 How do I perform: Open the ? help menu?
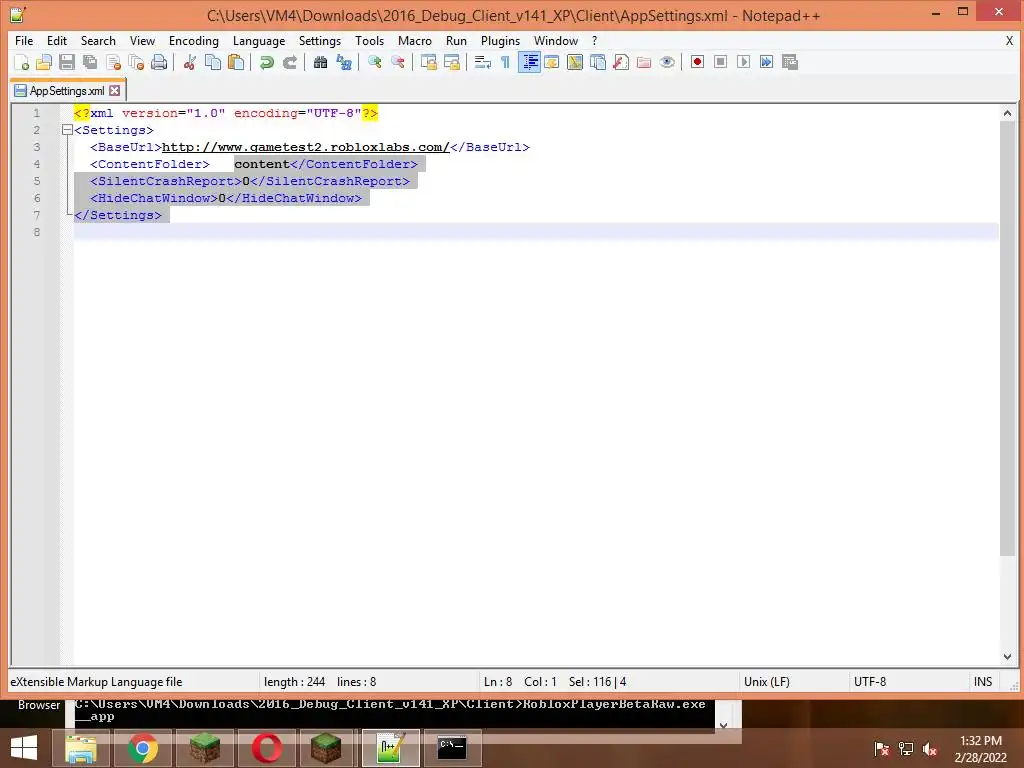594,40
